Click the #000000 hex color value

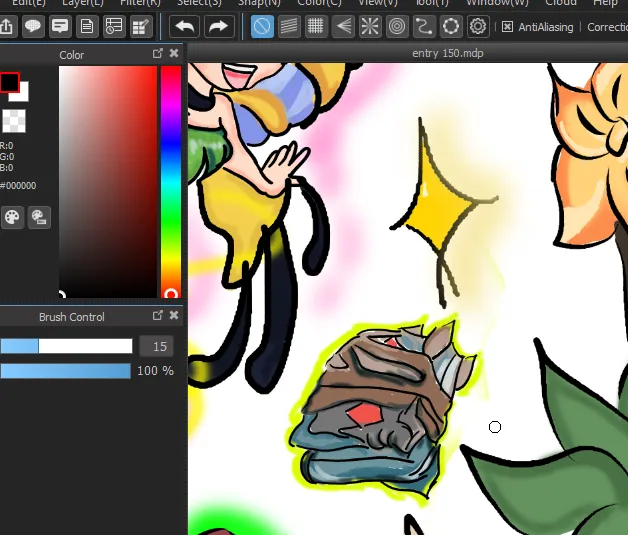[18, 186]
